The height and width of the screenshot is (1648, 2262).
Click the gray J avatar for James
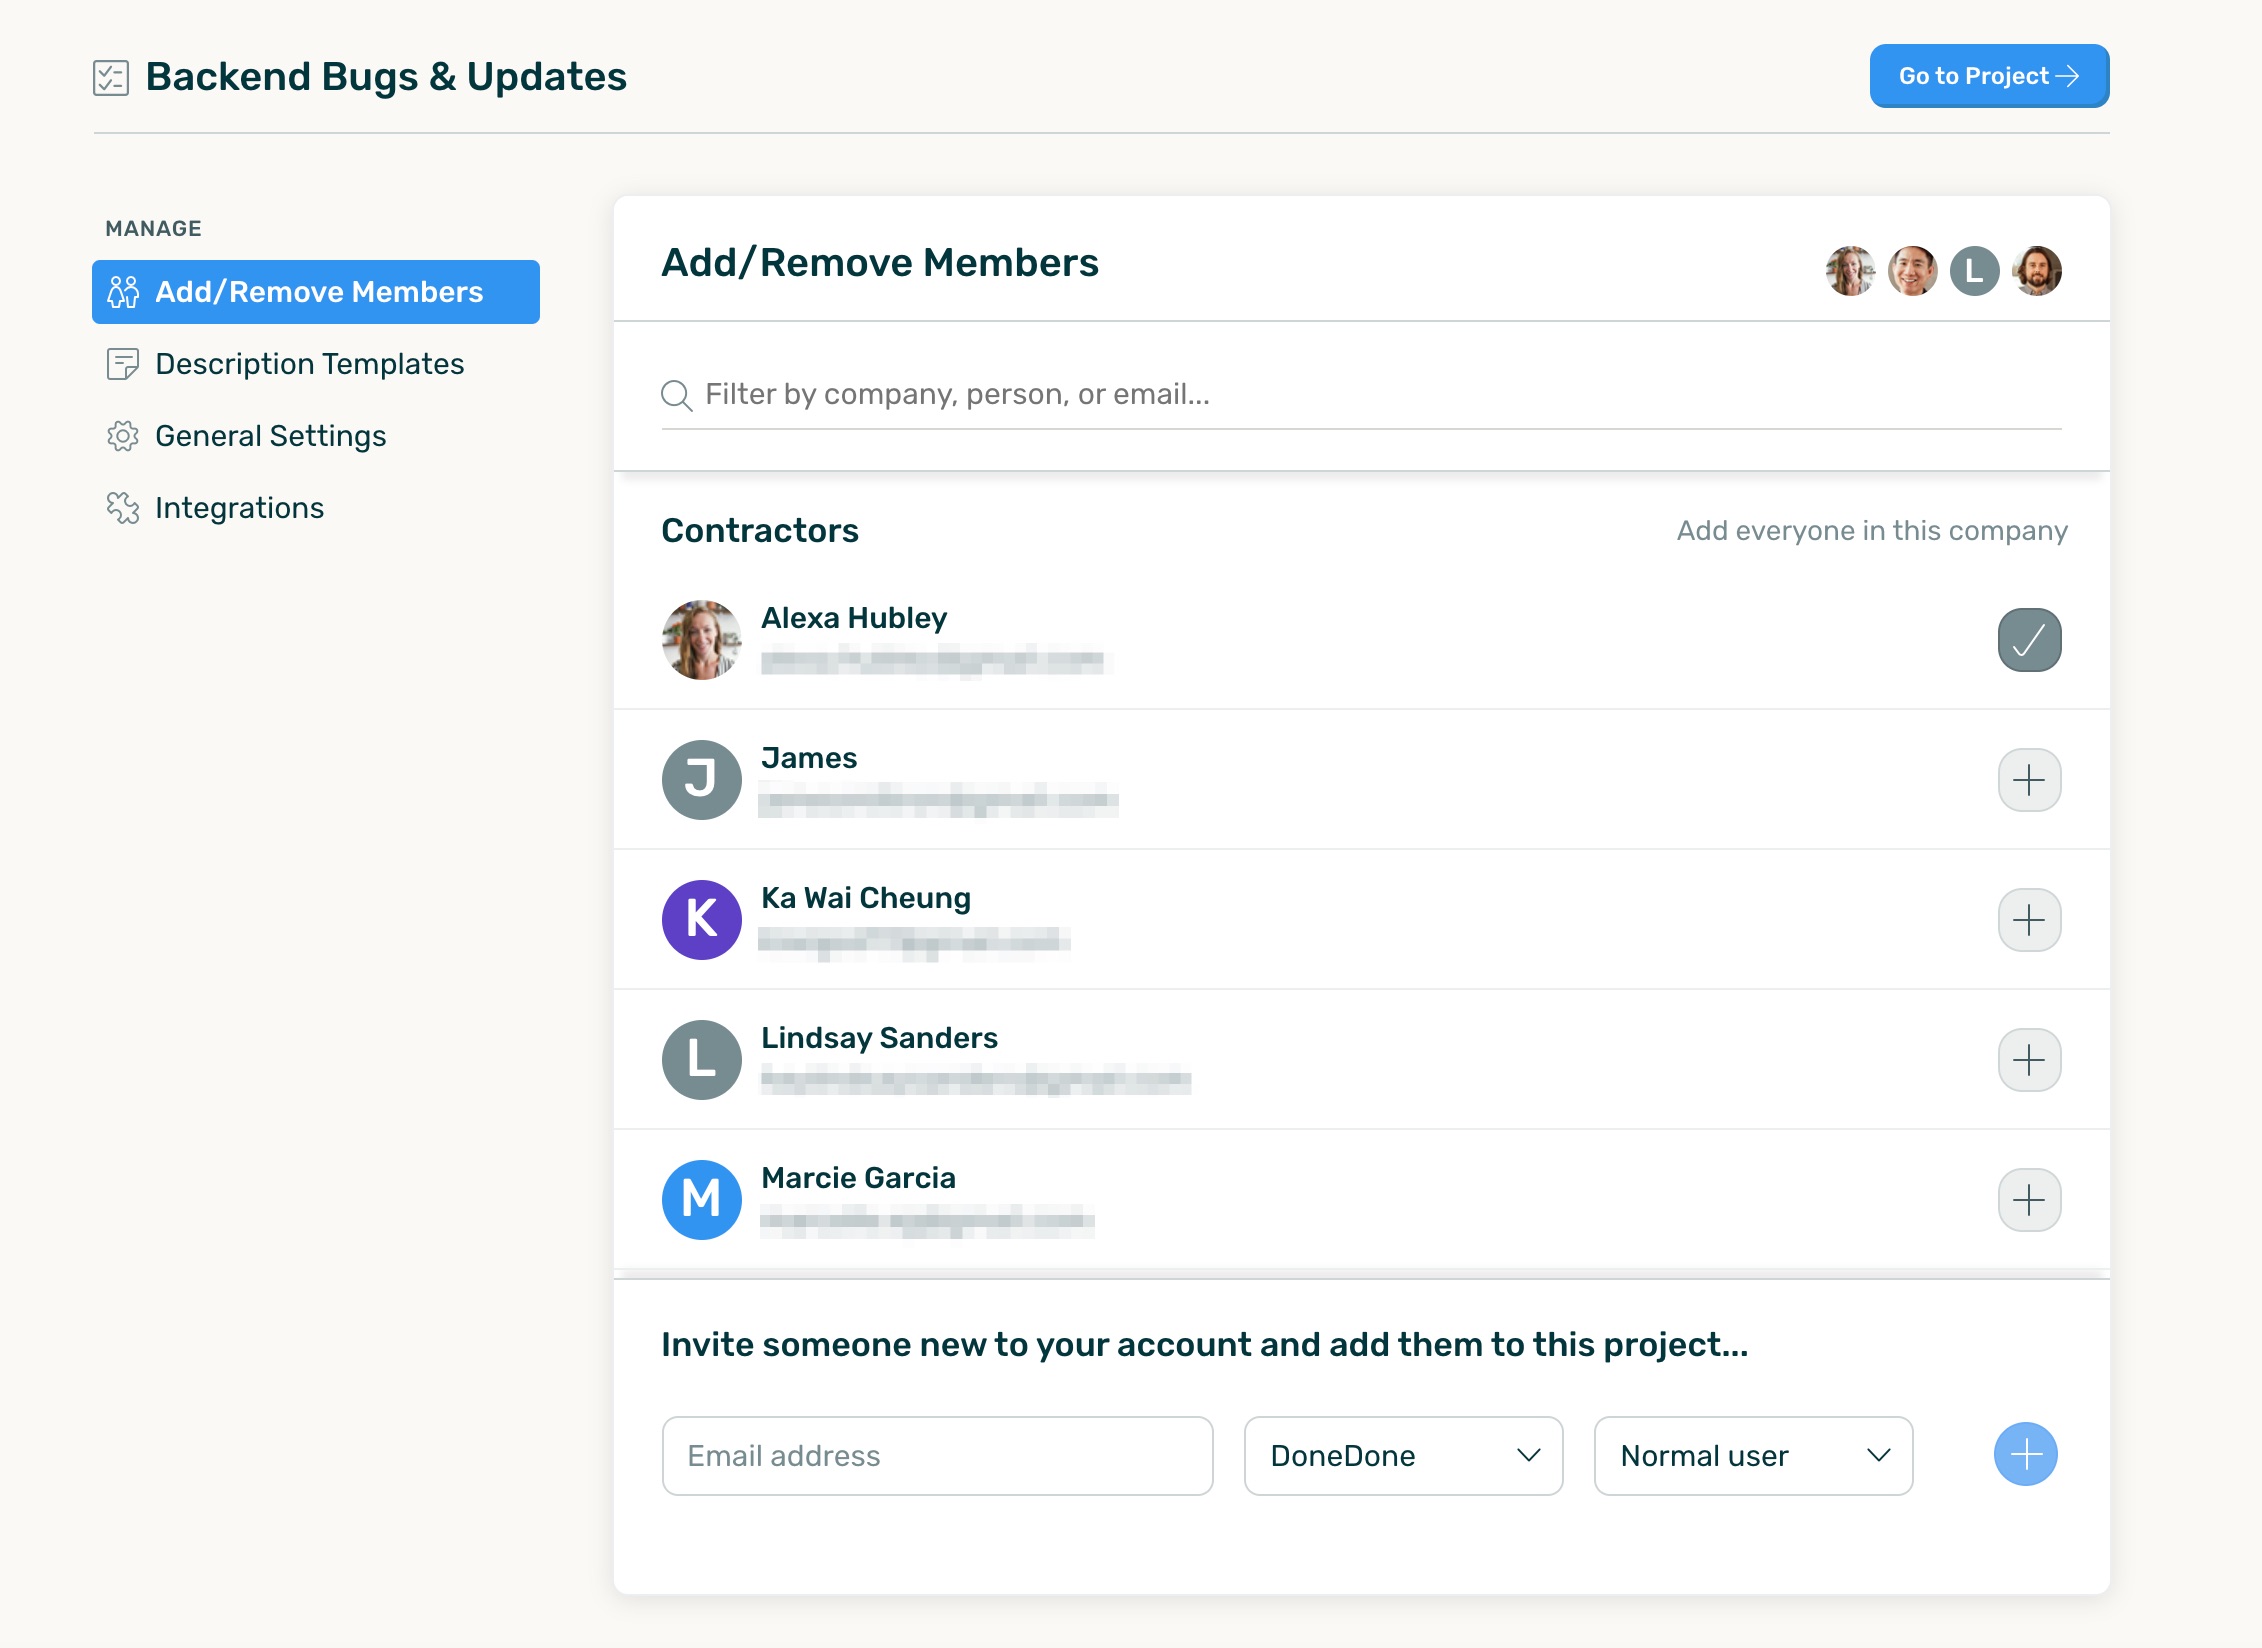[701, 780]
